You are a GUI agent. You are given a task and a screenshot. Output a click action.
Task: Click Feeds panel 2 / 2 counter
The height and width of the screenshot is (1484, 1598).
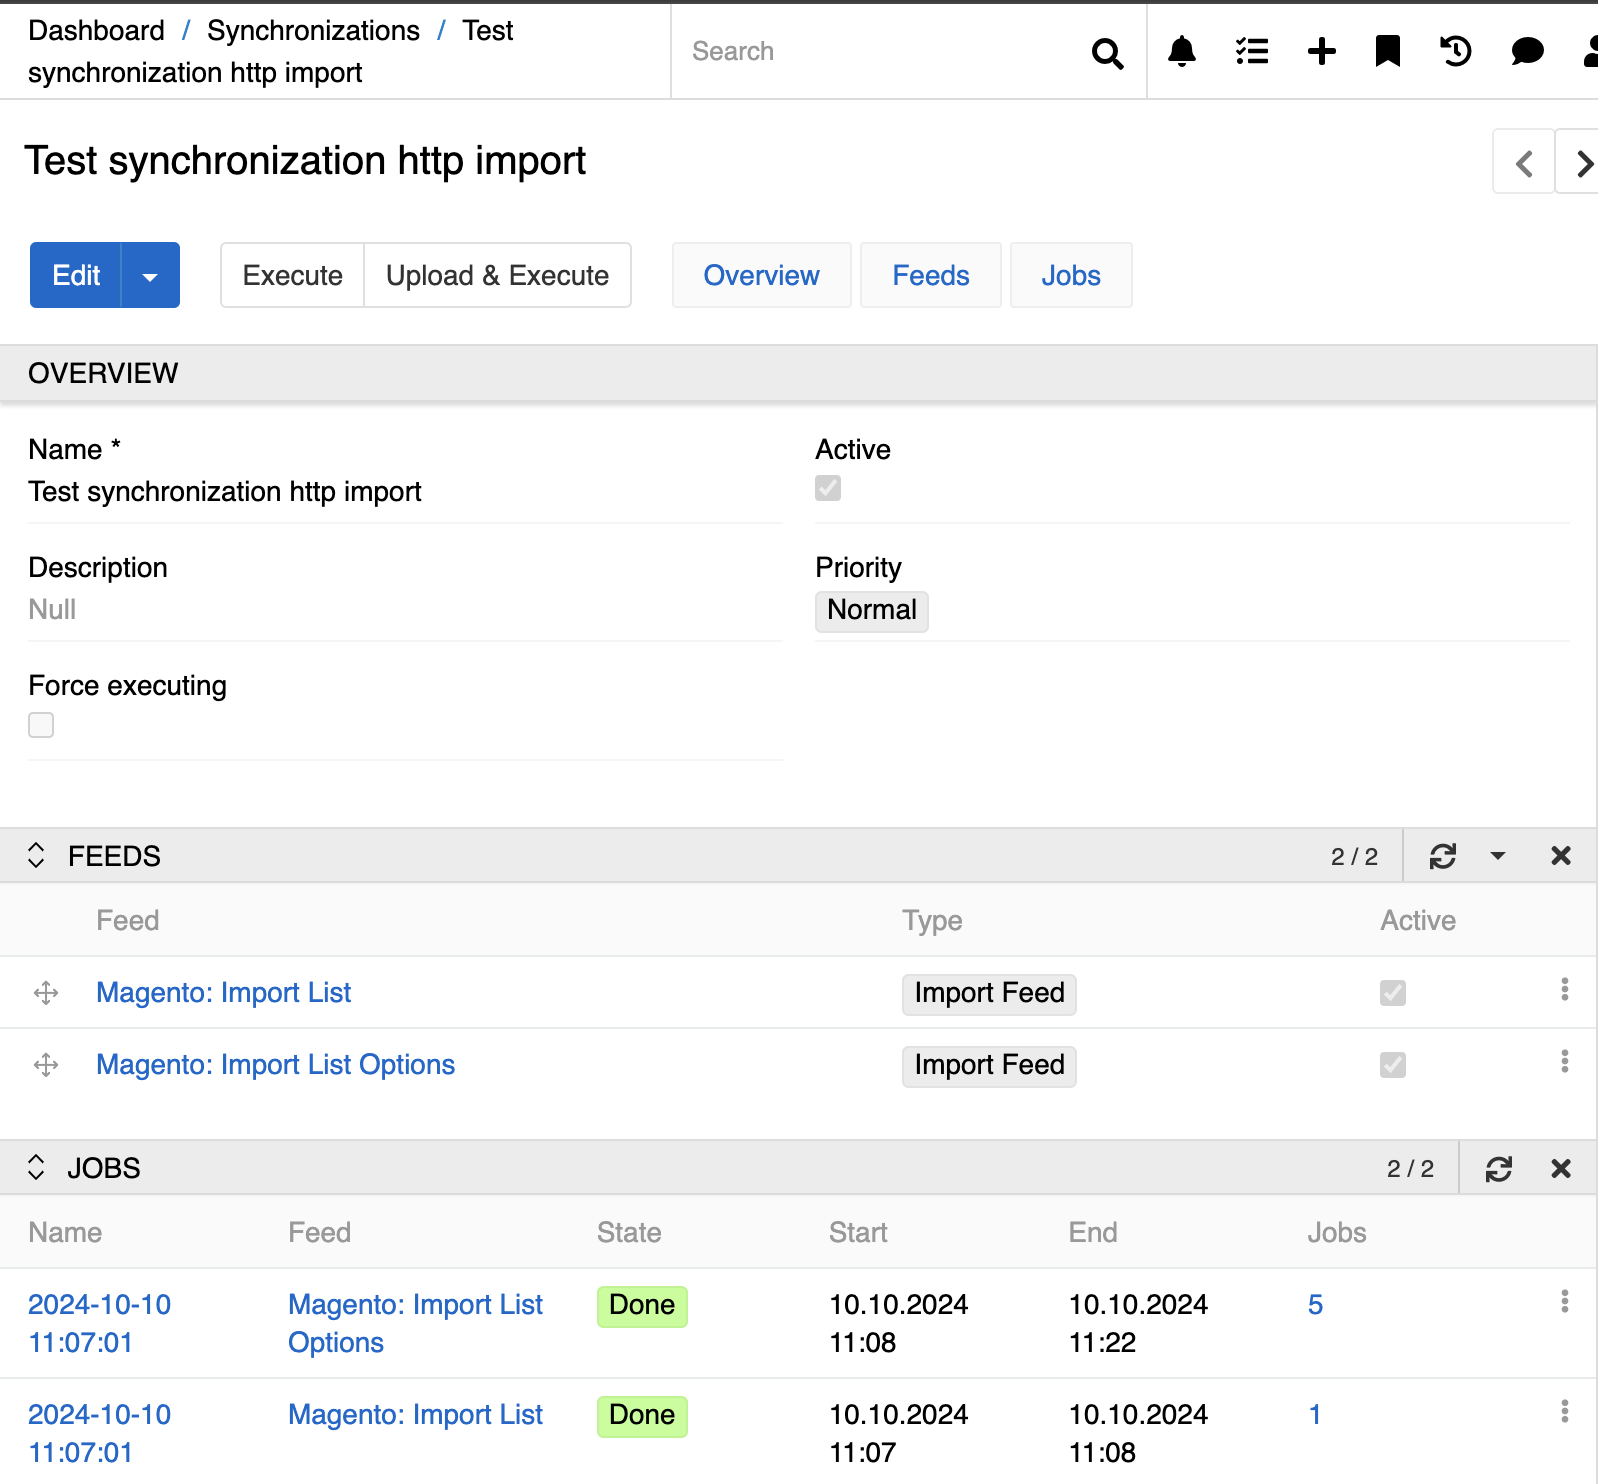tap(1354, 857)
